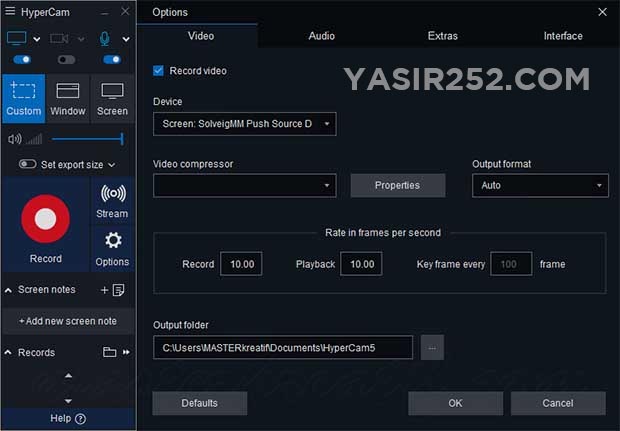The image size is (620, 431).
Task: Click Add new screen note
Action: point(68,321)
